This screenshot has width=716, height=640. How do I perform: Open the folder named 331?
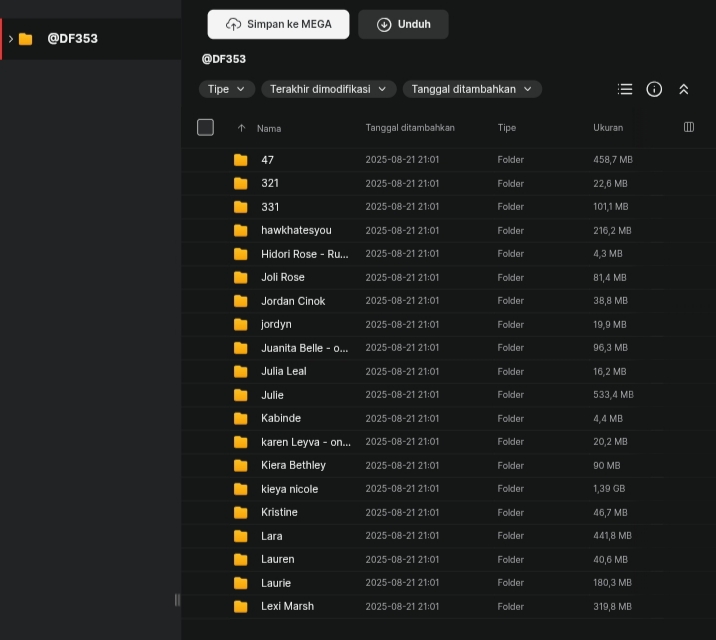pos(270,207)
